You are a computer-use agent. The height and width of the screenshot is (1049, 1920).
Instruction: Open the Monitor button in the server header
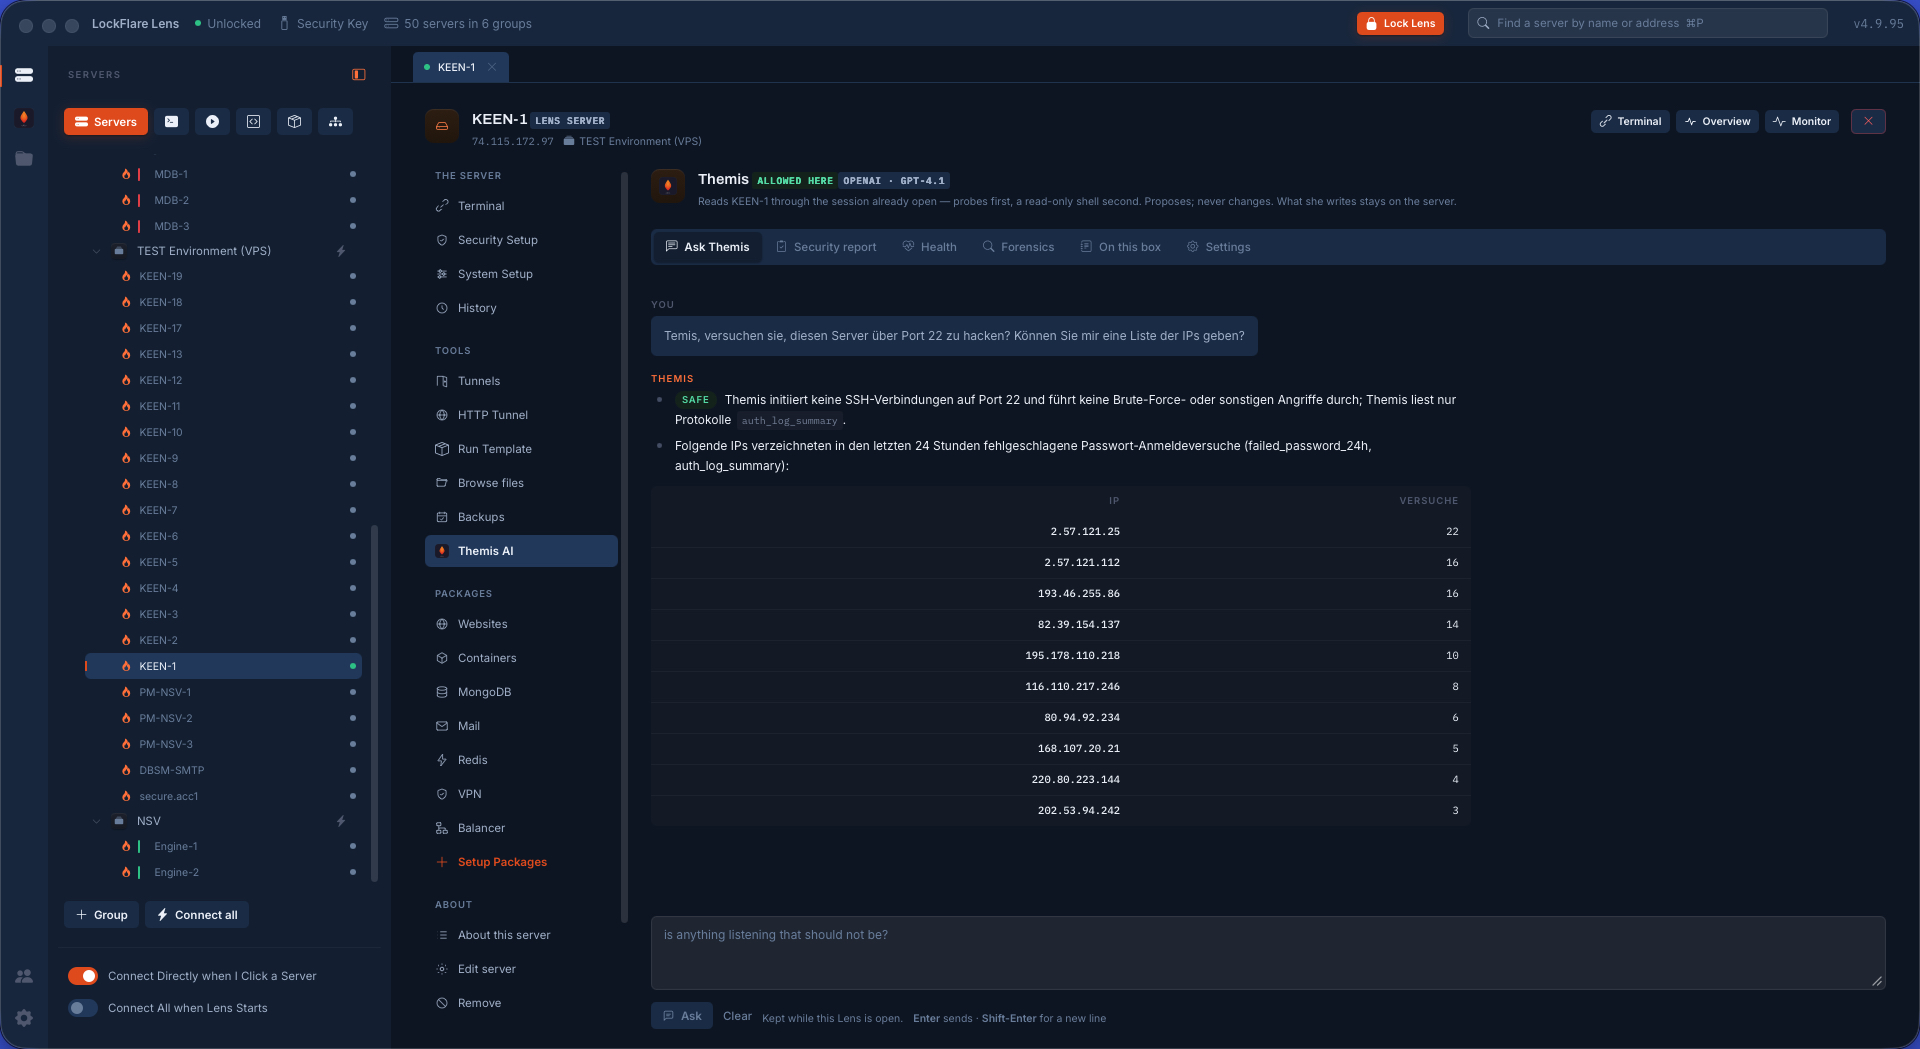point(1802,121)
